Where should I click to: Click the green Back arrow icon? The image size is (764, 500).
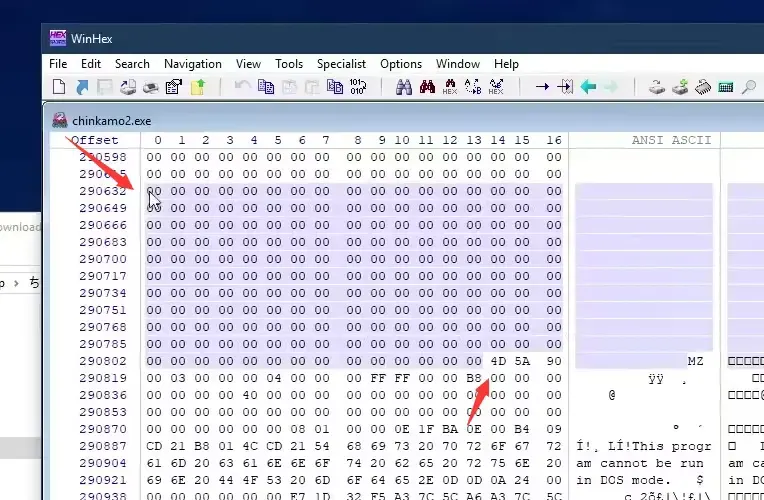point(588,87)
